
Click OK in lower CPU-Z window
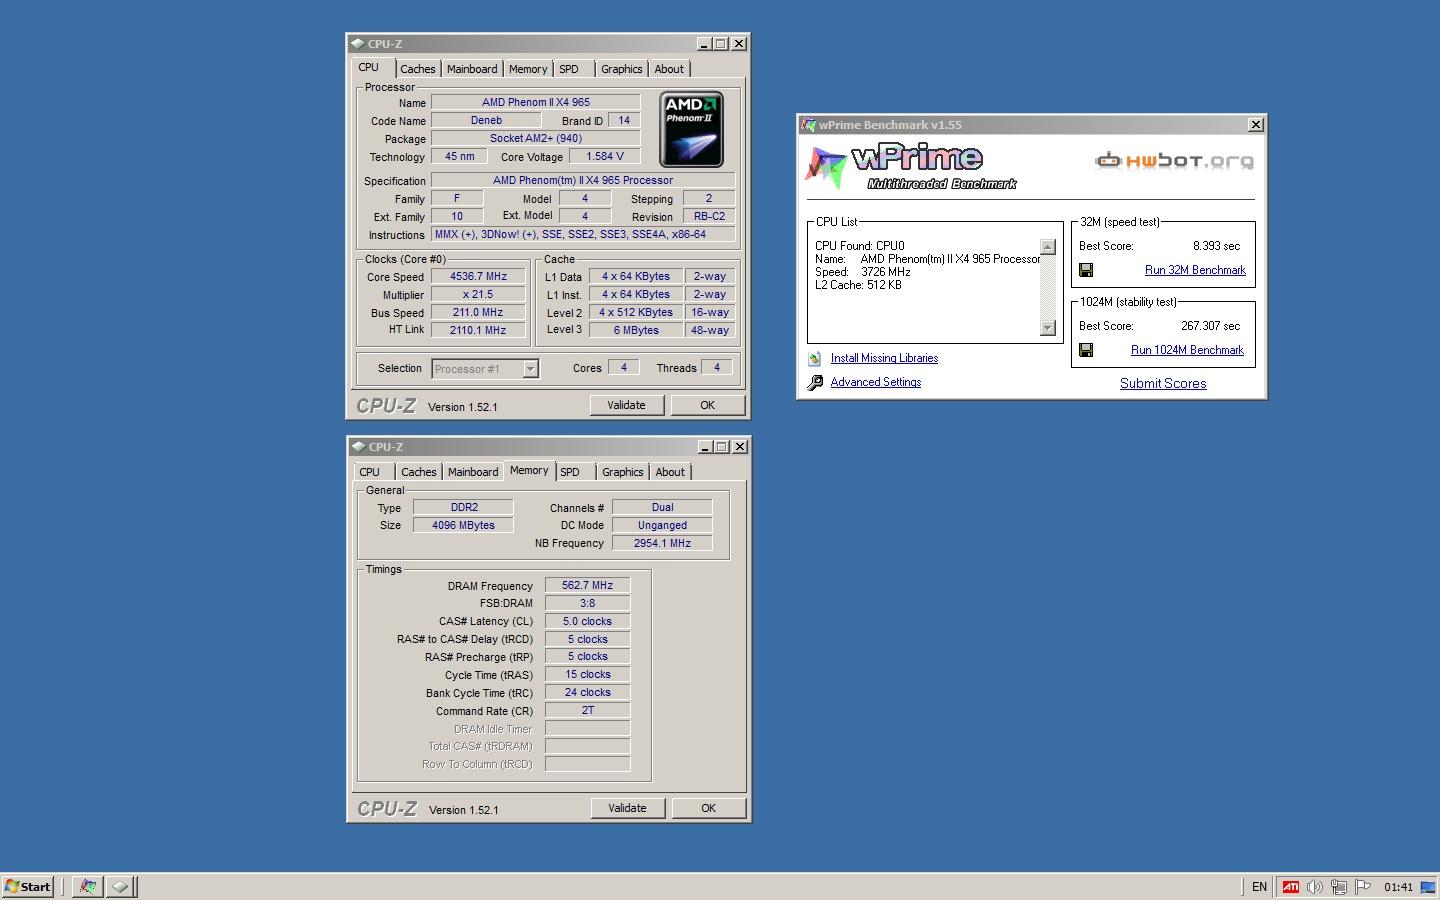(x=708, y=808)
